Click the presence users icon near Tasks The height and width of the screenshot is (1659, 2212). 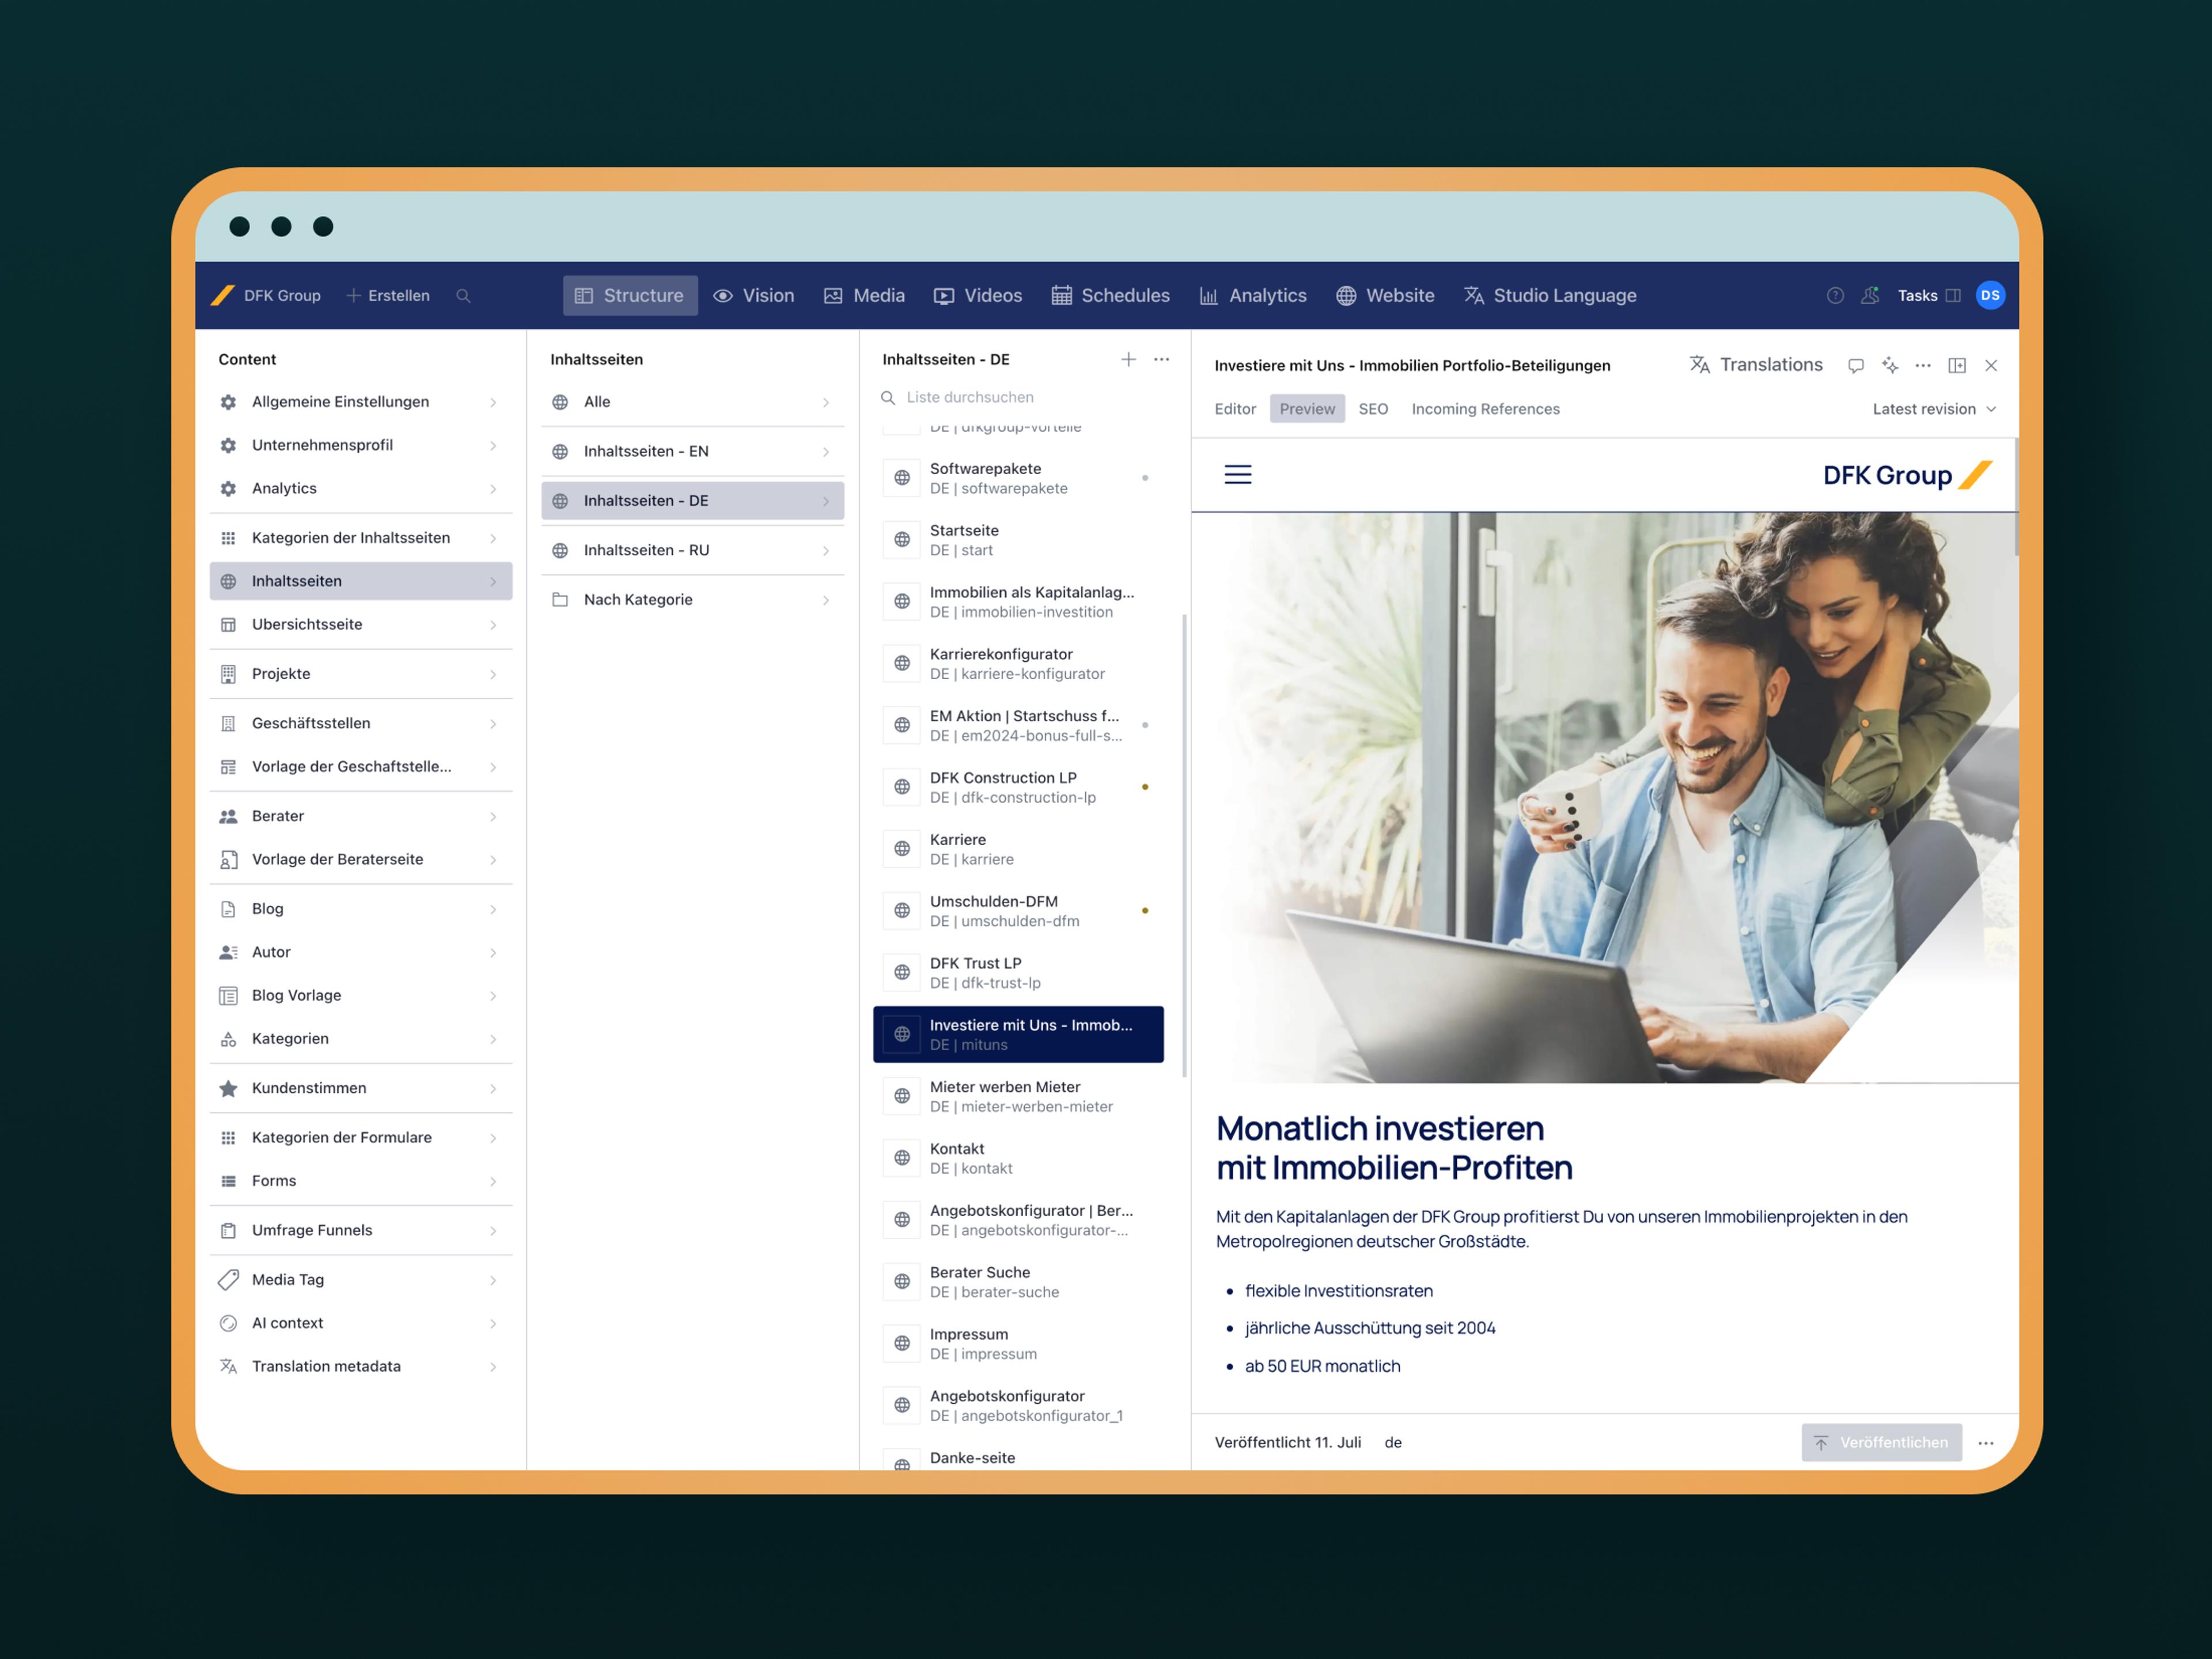point(1870,296)
